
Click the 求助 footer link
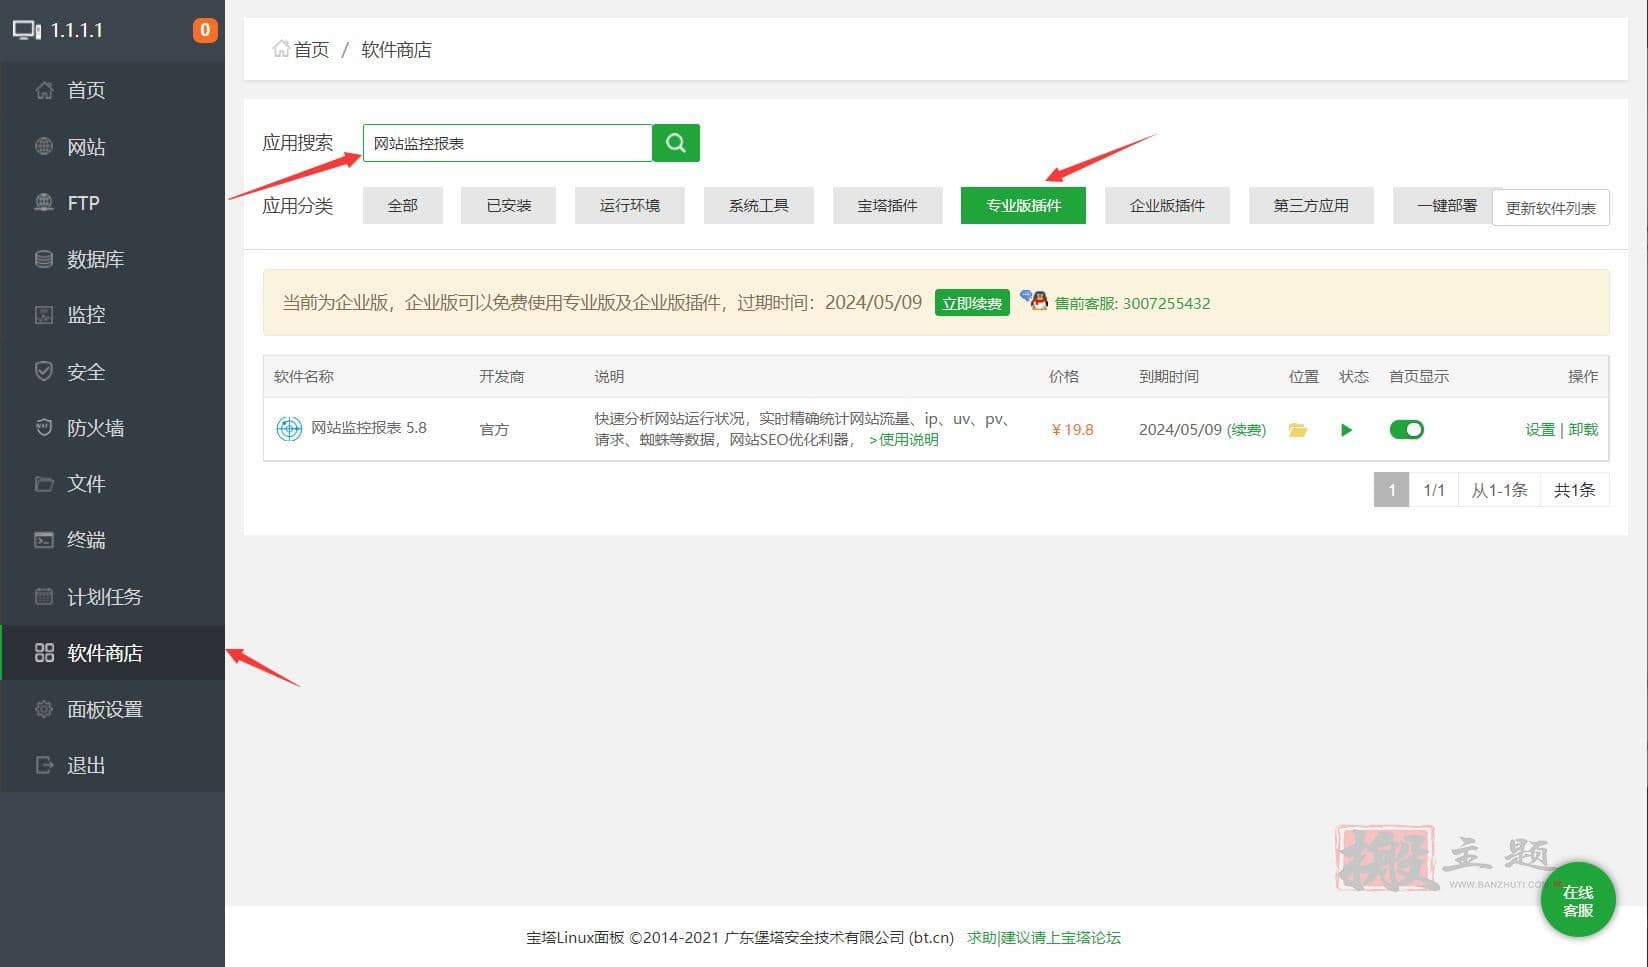pyautogui.click(x=982, y=938)
